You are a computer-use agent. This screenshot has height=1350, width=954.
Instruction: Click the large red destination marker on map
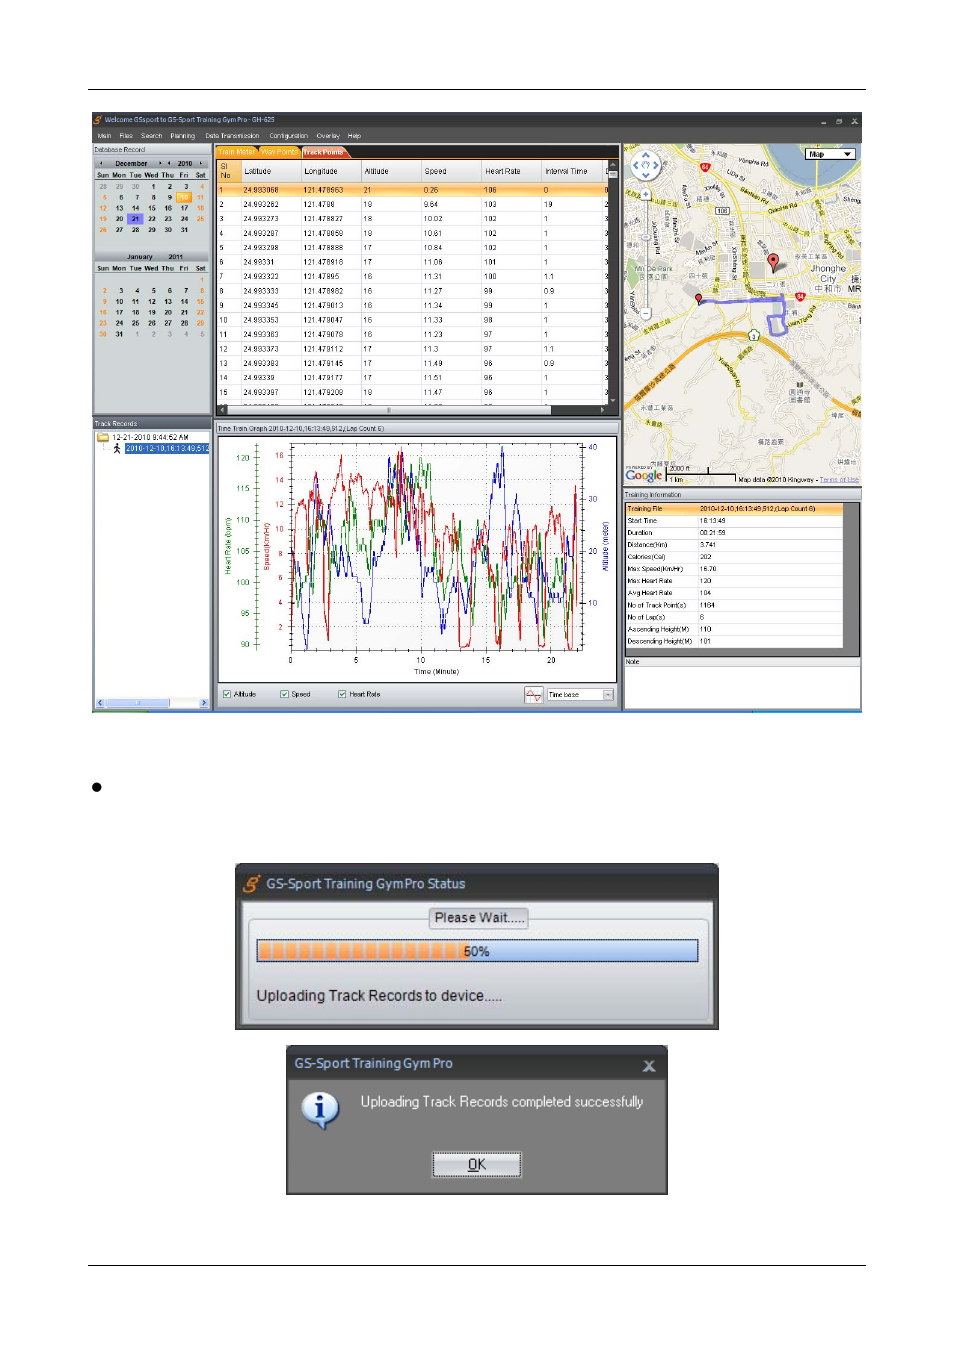click(x=773, y=261)
